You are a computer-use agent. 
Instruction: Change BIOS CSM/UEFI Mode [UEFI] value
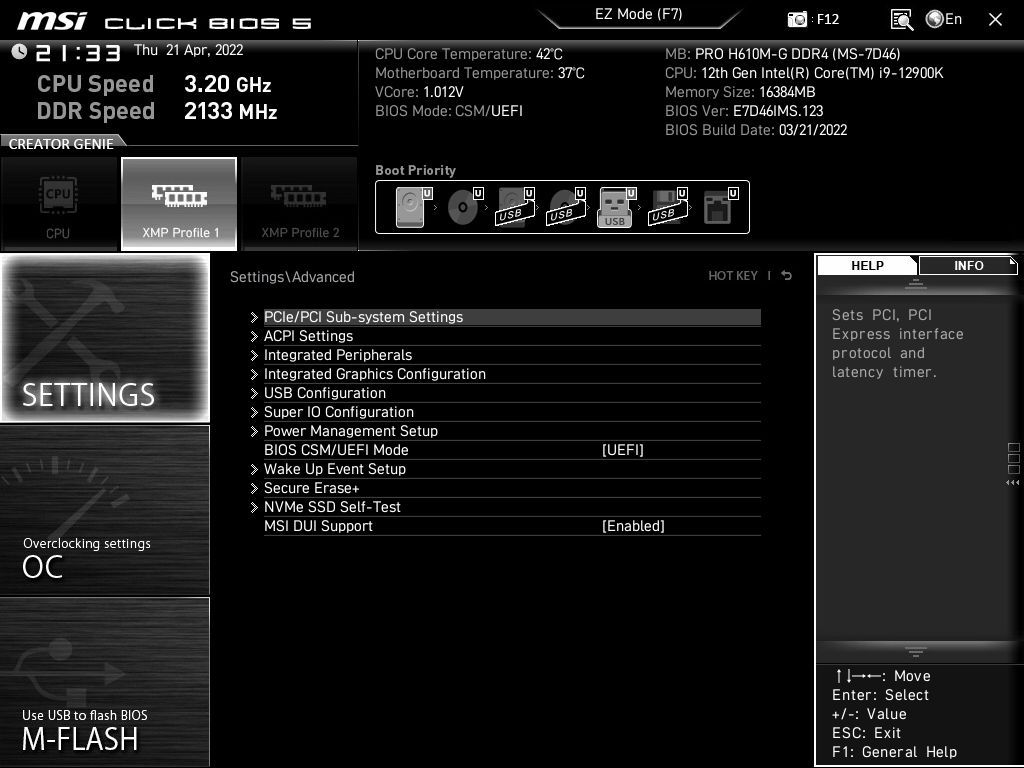click(622, 450)
